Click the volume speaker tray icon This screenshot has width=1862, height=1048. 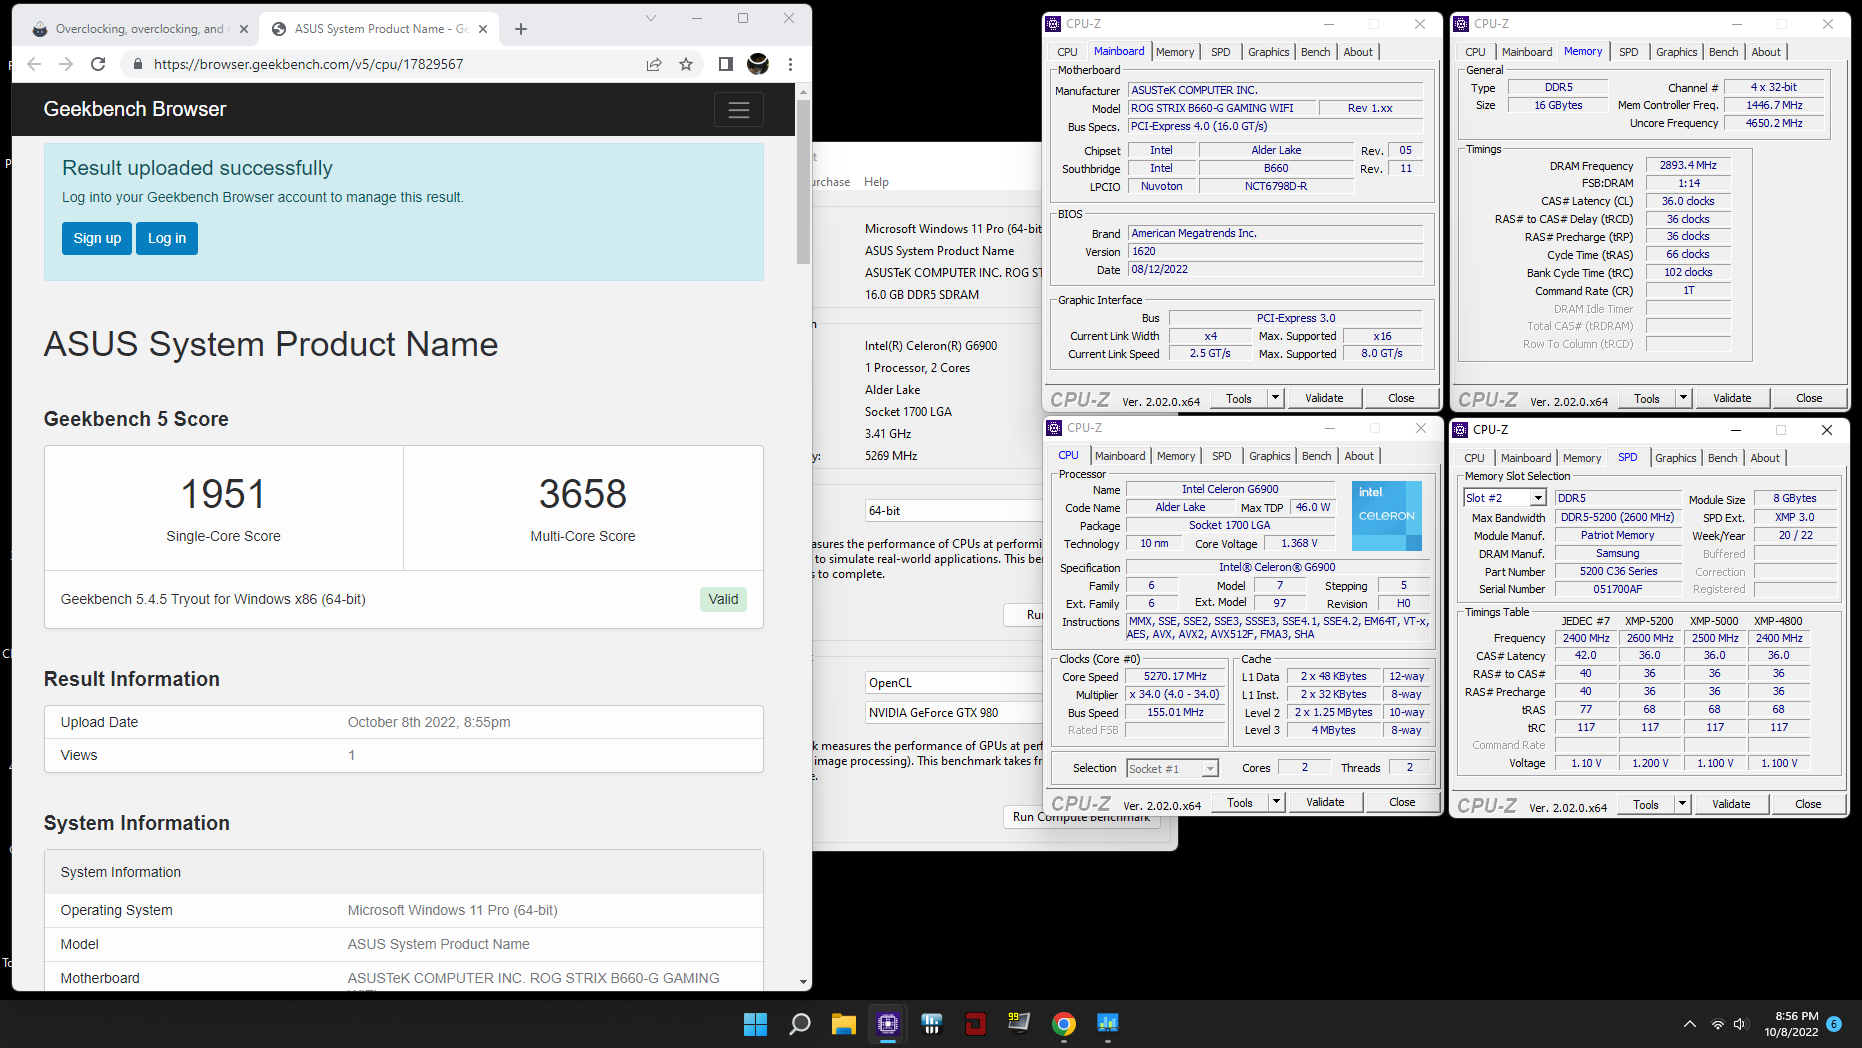1740,1024
